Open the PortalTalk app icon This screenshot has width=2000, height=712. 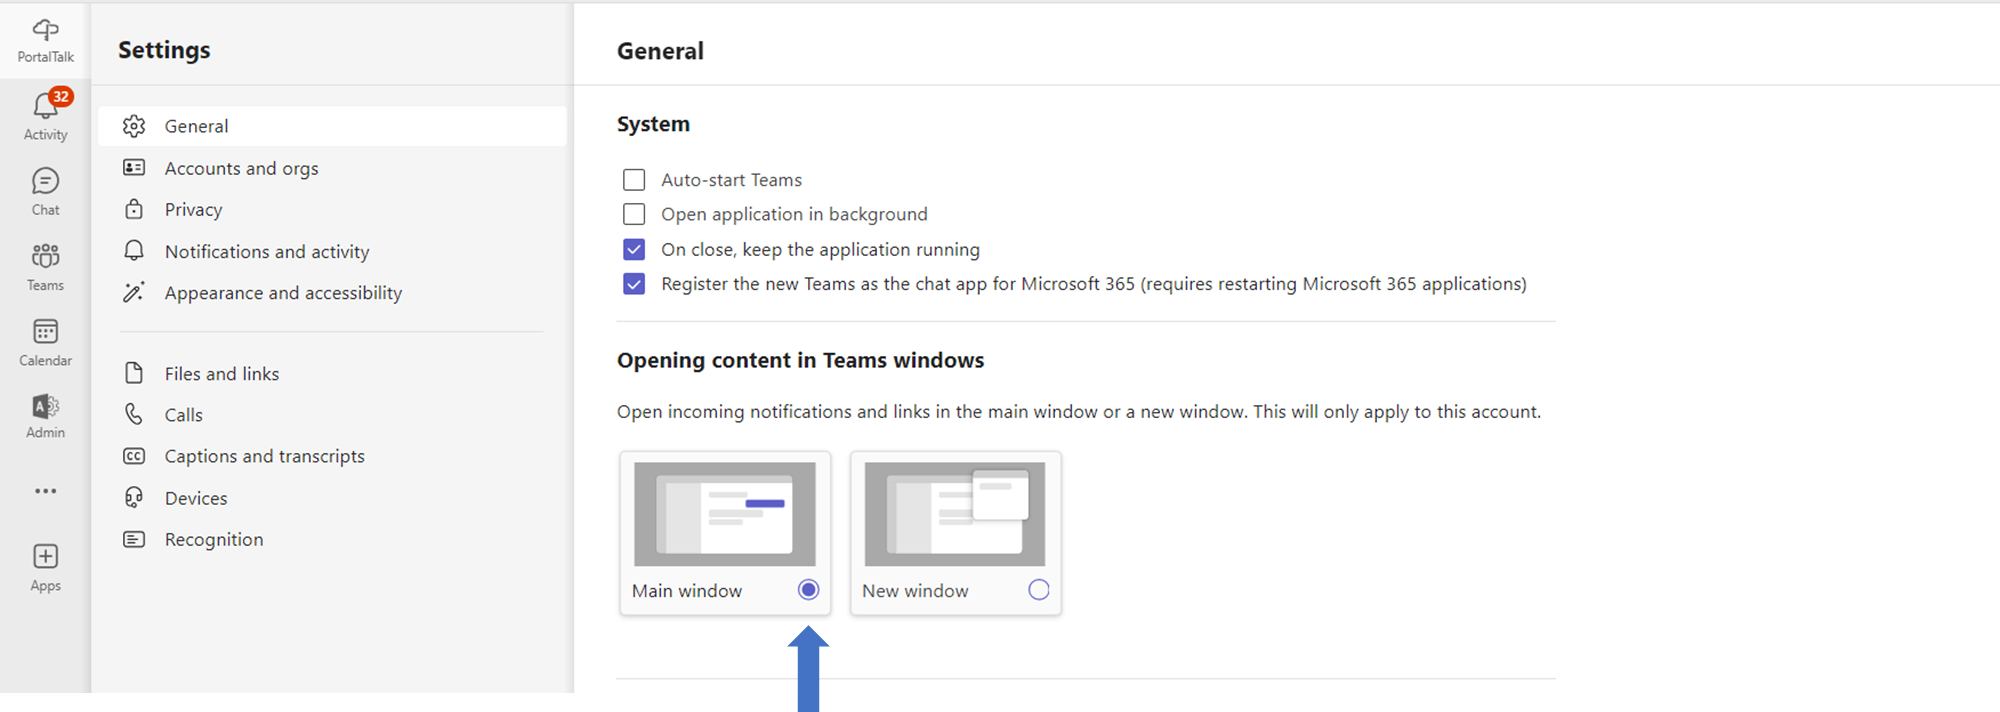45,40
